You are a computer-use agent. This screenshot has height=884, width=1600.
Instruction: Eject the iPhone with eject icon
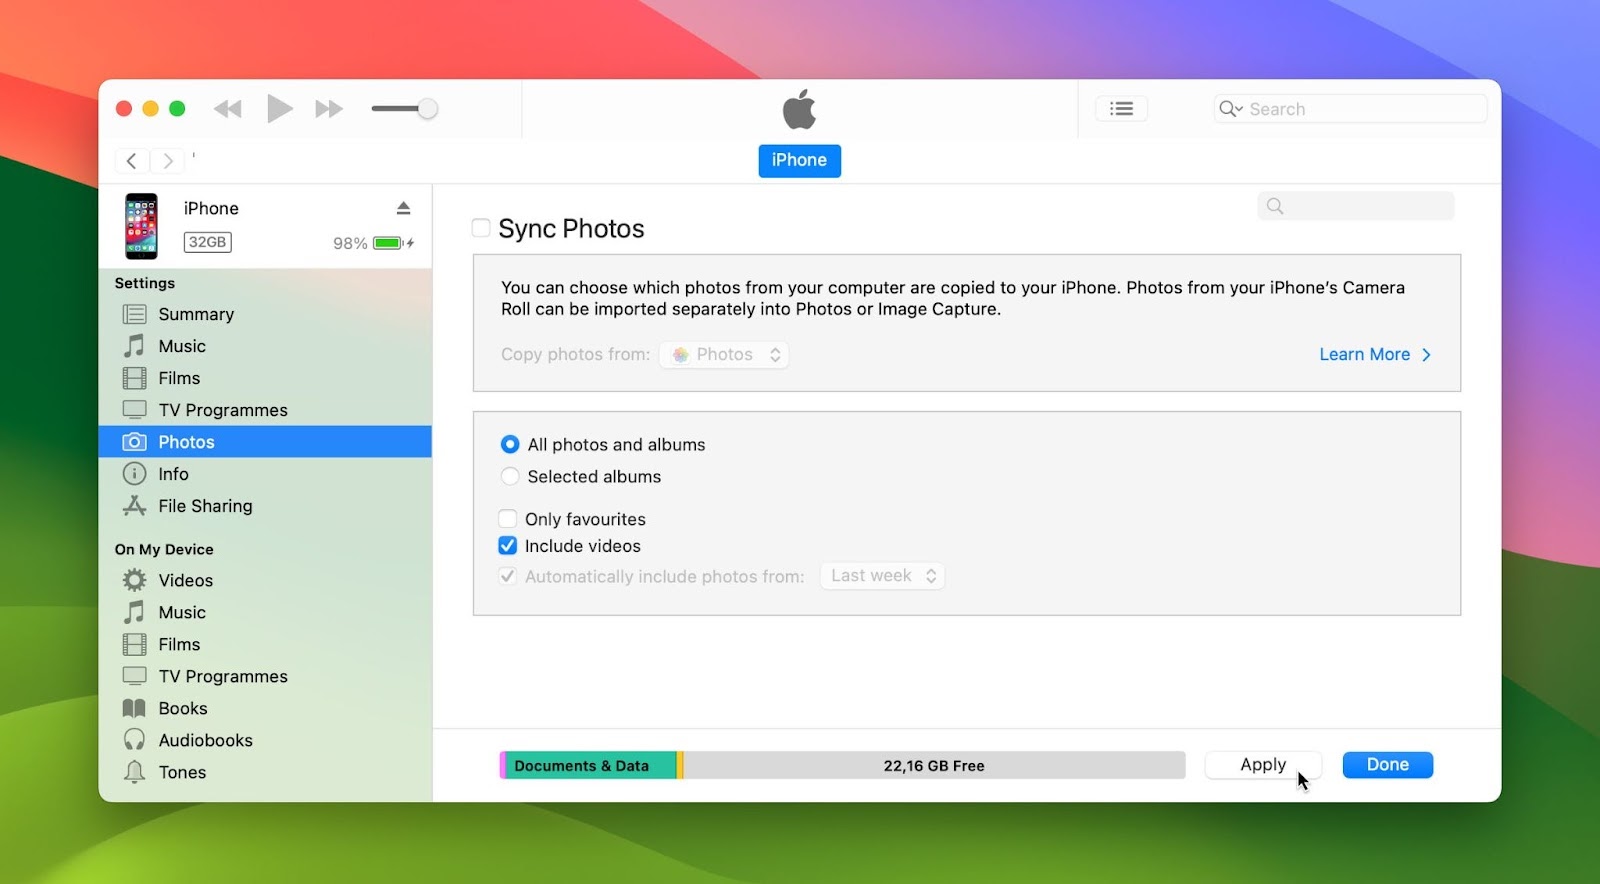click(x=404, y=208)
